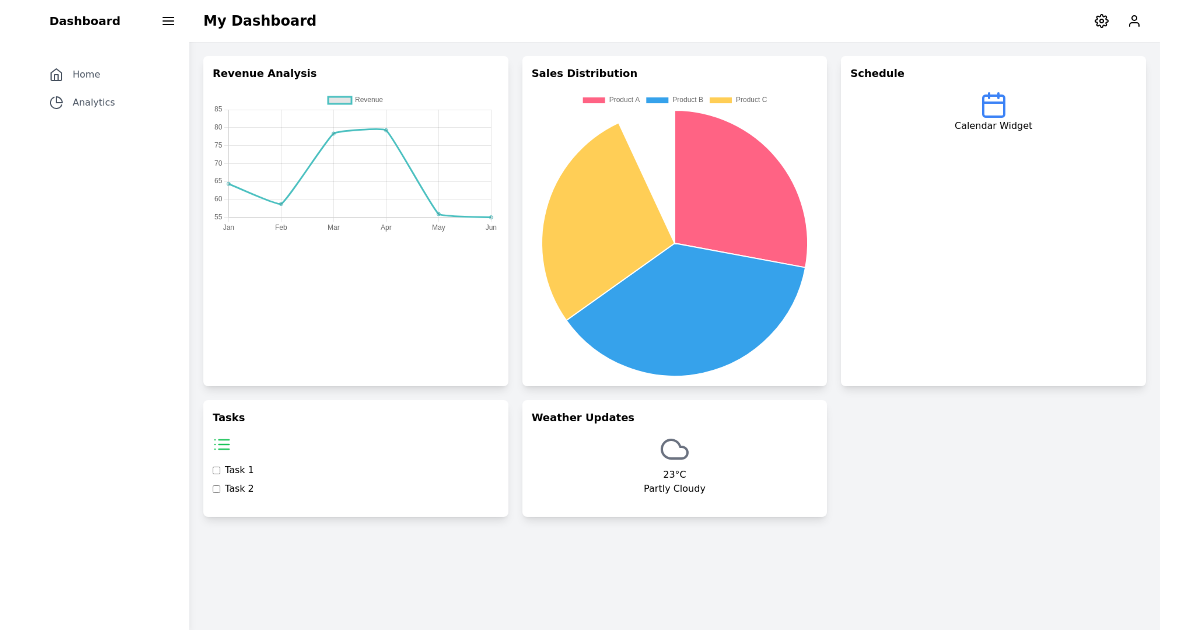Click the cloud icon in Weather Updates
This screenshot has width=1200, height=630.
674,449
